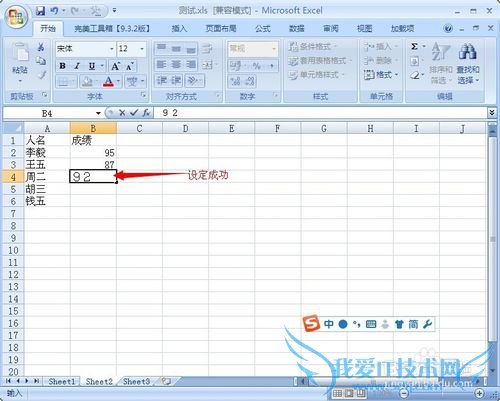500x401 pixels.
Task: Toggle wrap text option
Action: coord(207,49)
